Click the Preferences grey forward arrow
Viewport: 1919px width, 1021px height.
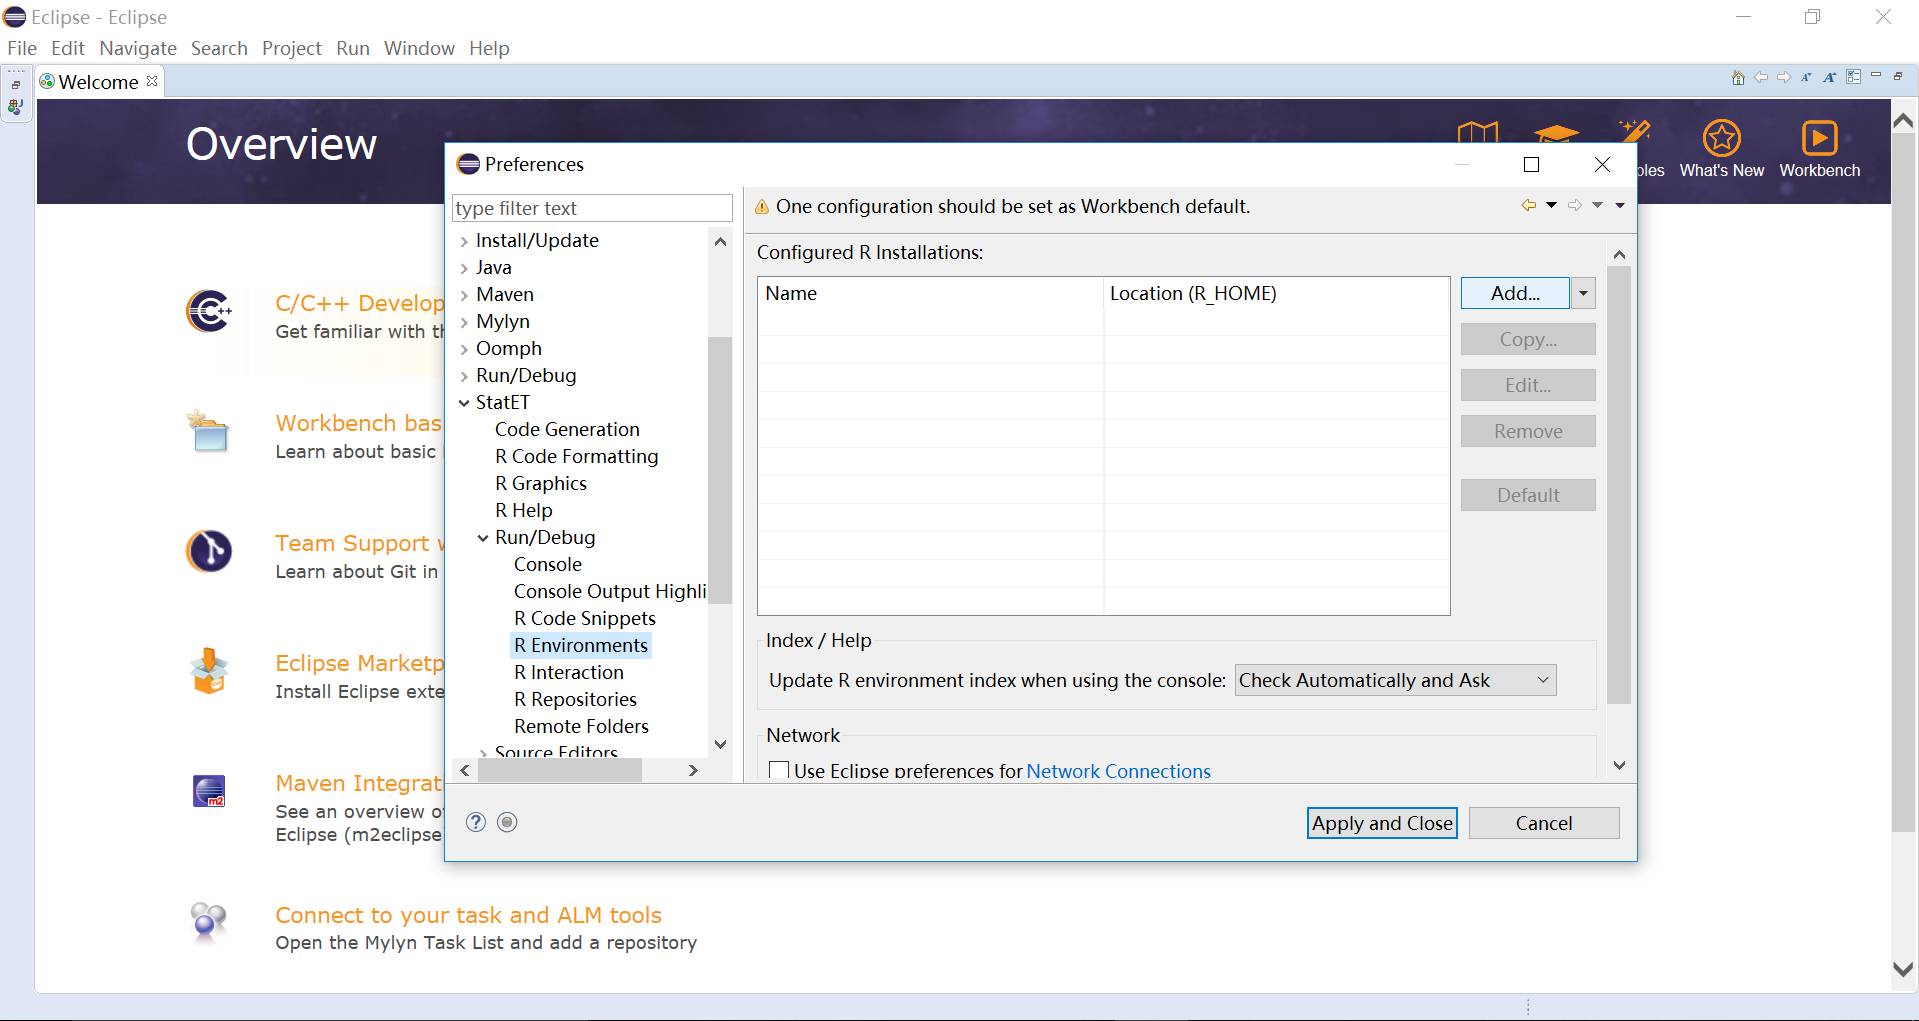pos(1575,205)
